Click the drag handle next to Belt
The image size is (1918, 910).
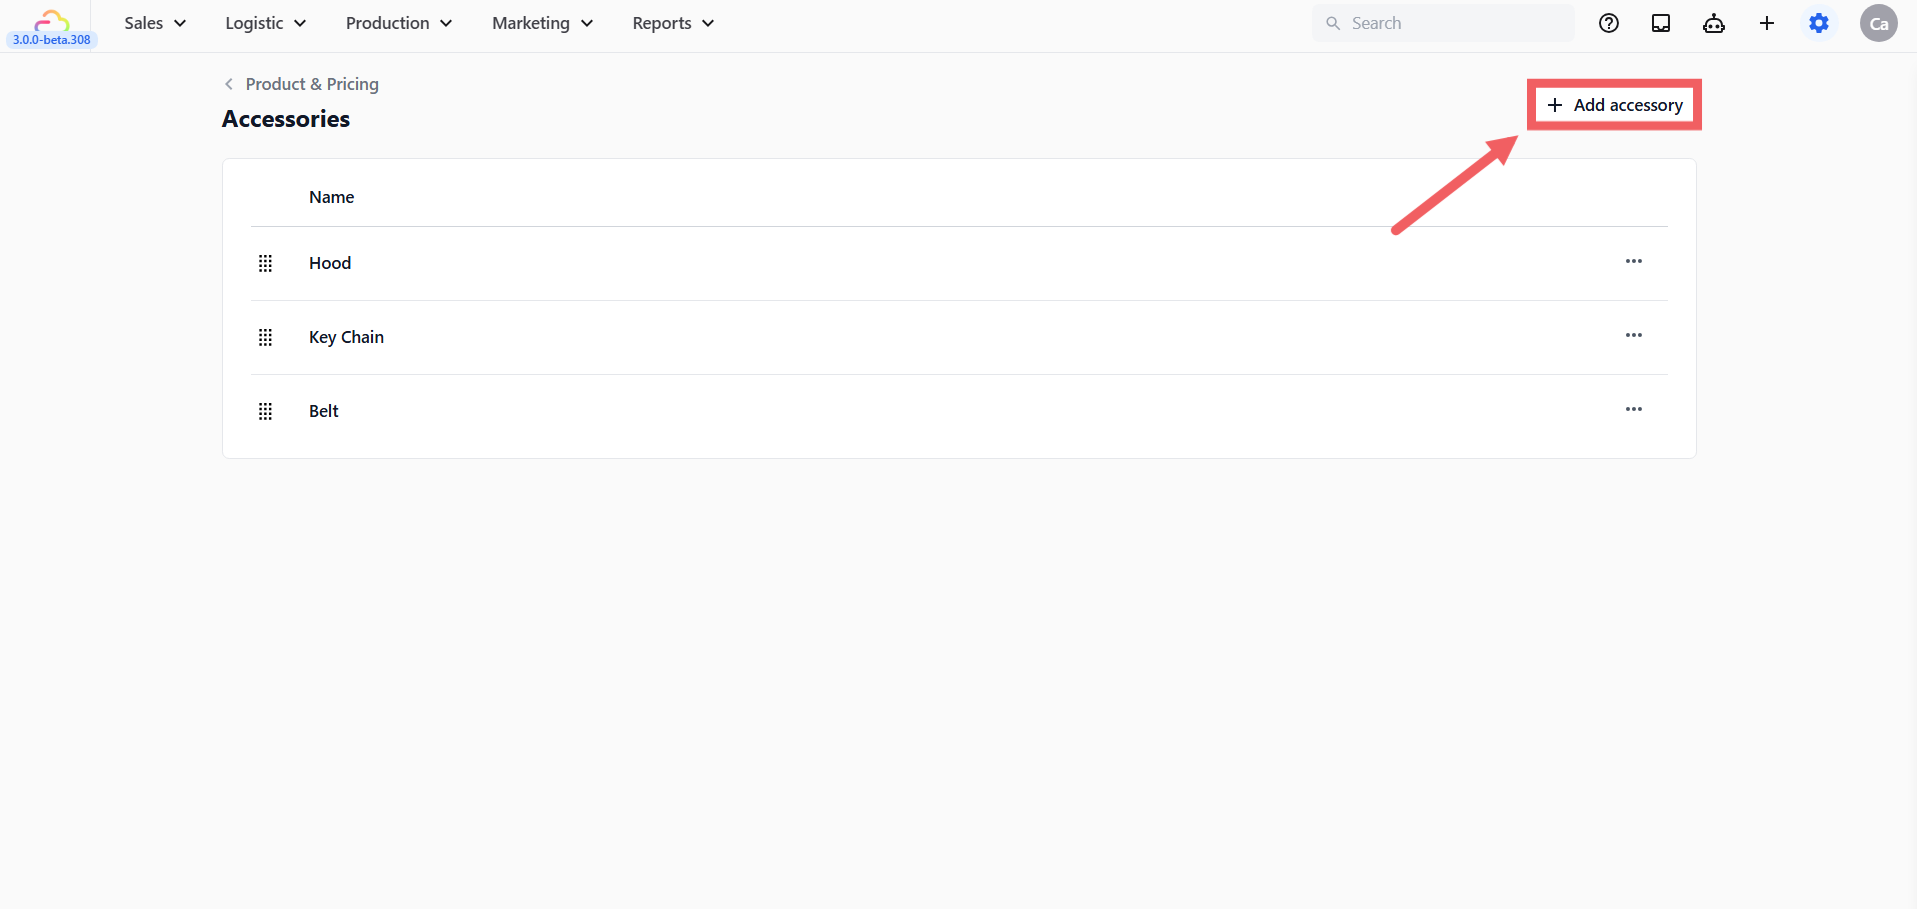tap(265, 411)
